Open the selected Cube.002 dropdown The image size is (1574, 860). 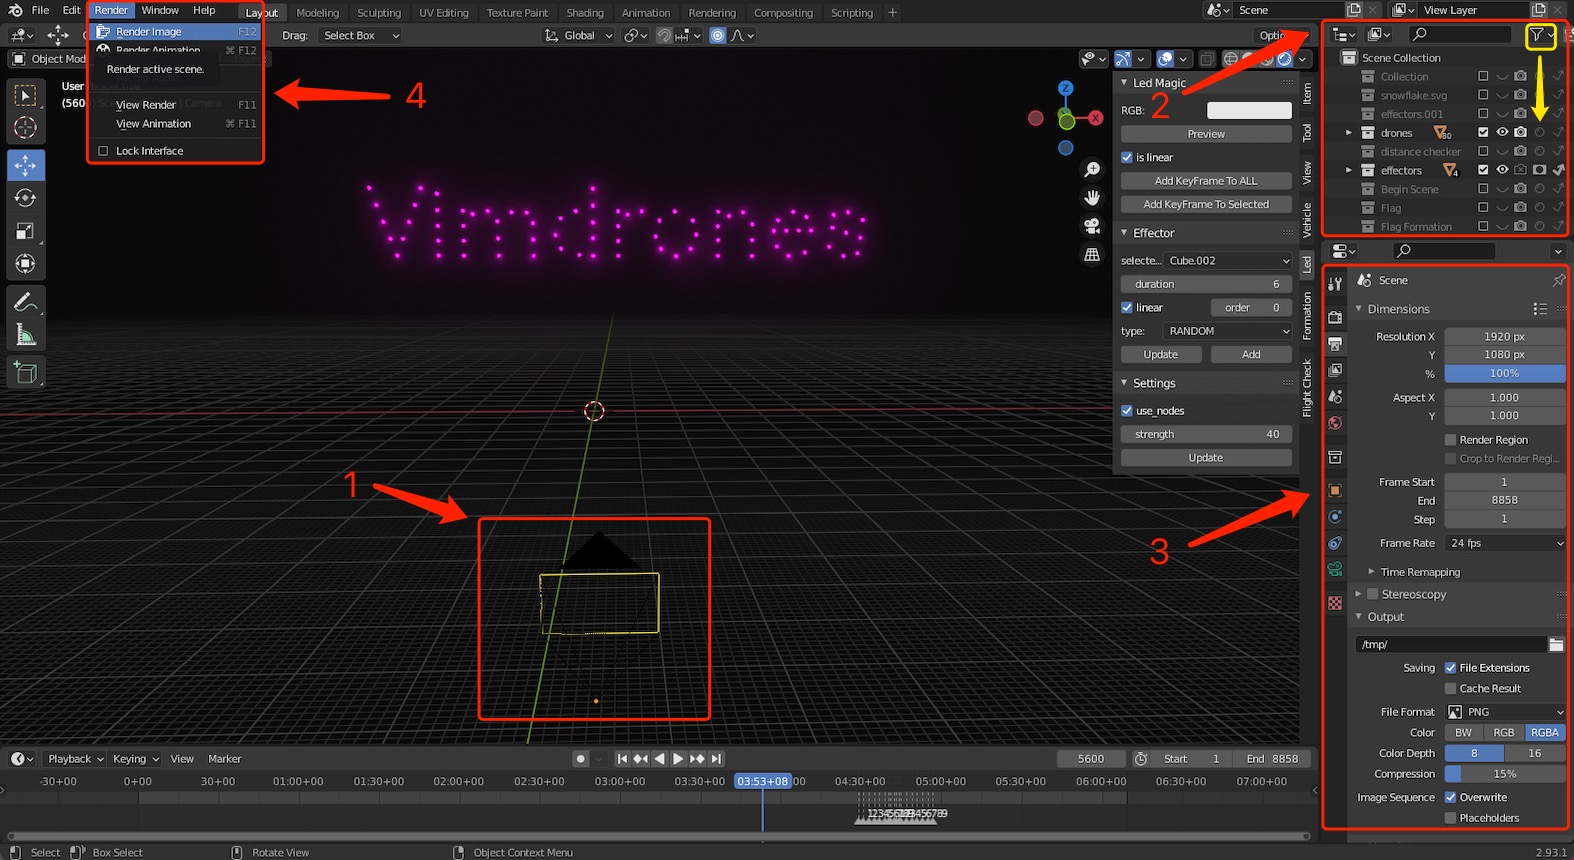(1230, 261)
